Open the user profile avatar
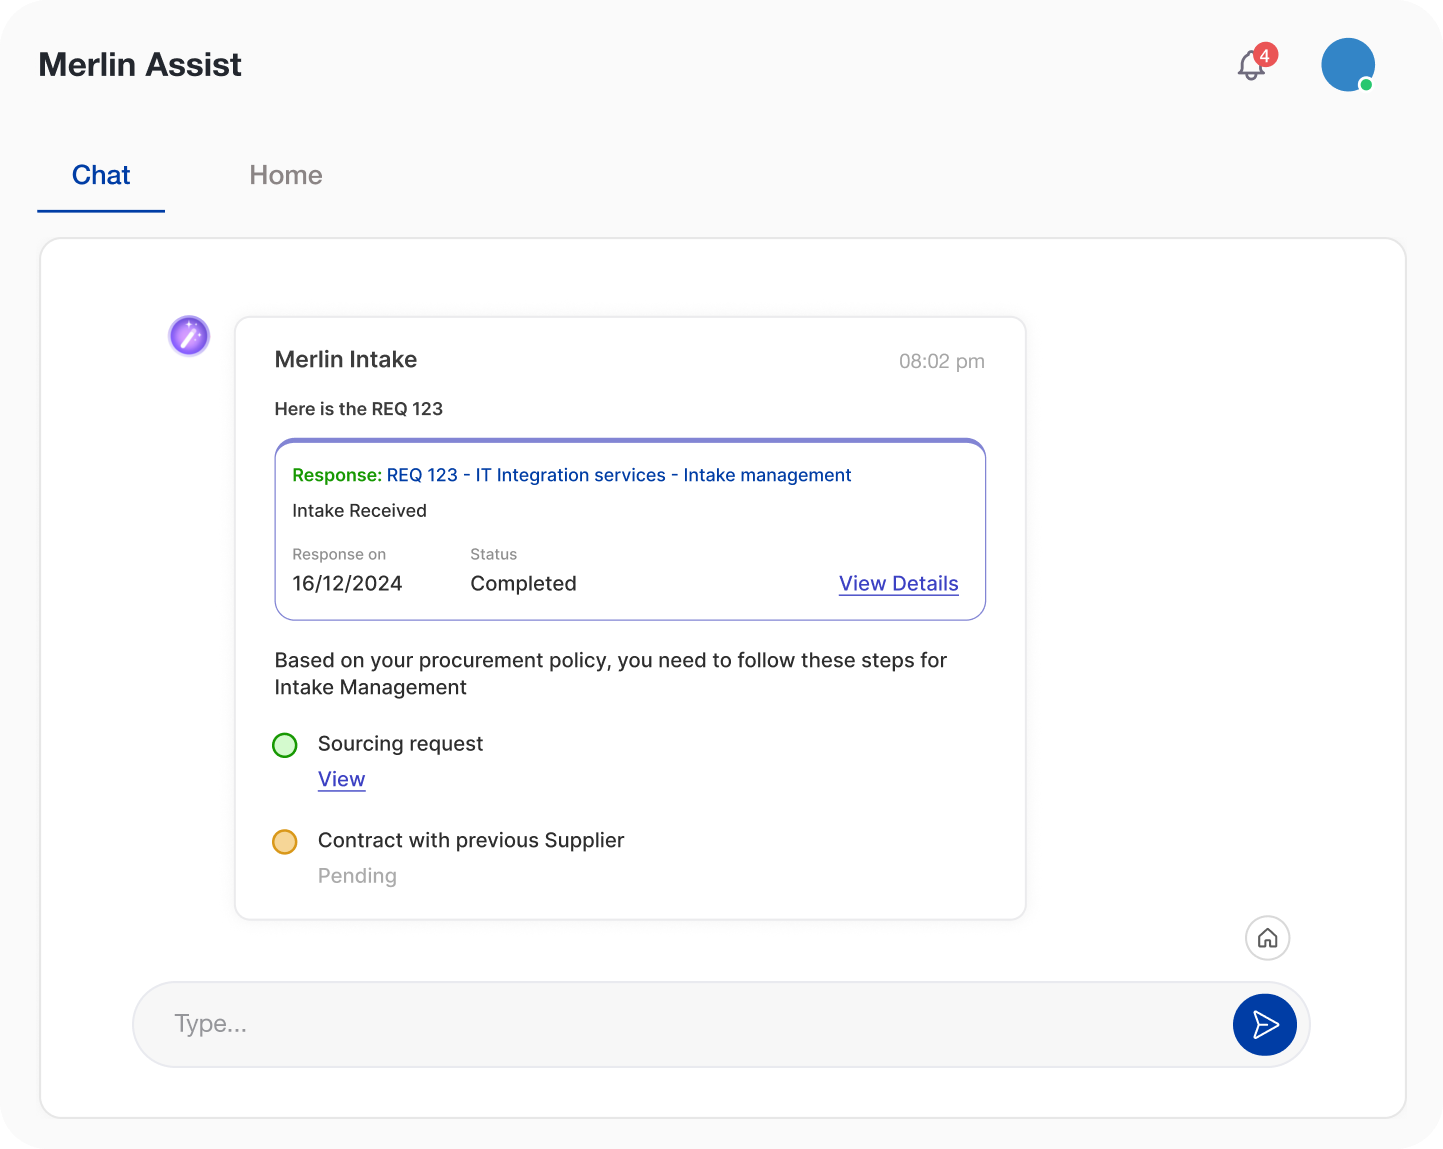The height and width of the screenshot is (1149, 1443). pyautogui.click(x=1347, y=65)
